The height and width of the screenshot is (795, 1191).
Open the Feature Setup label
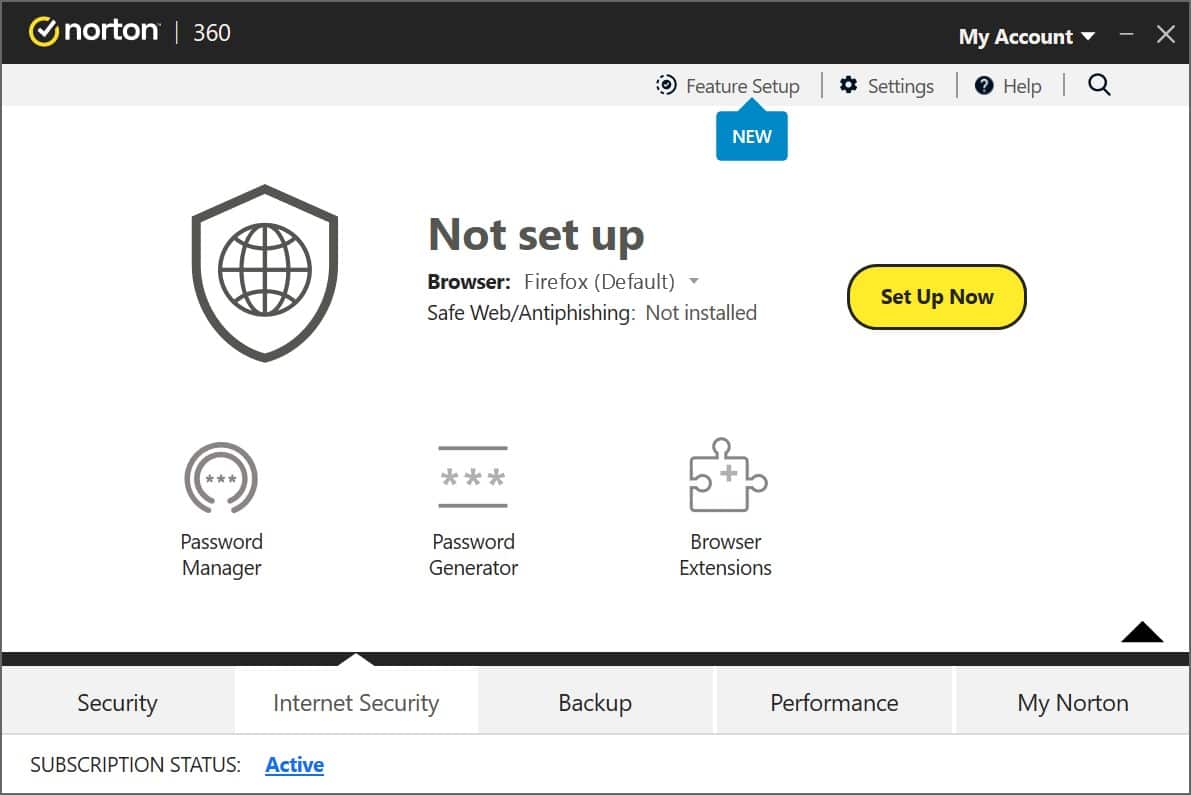pyautogui.click(x=742, y=87)
